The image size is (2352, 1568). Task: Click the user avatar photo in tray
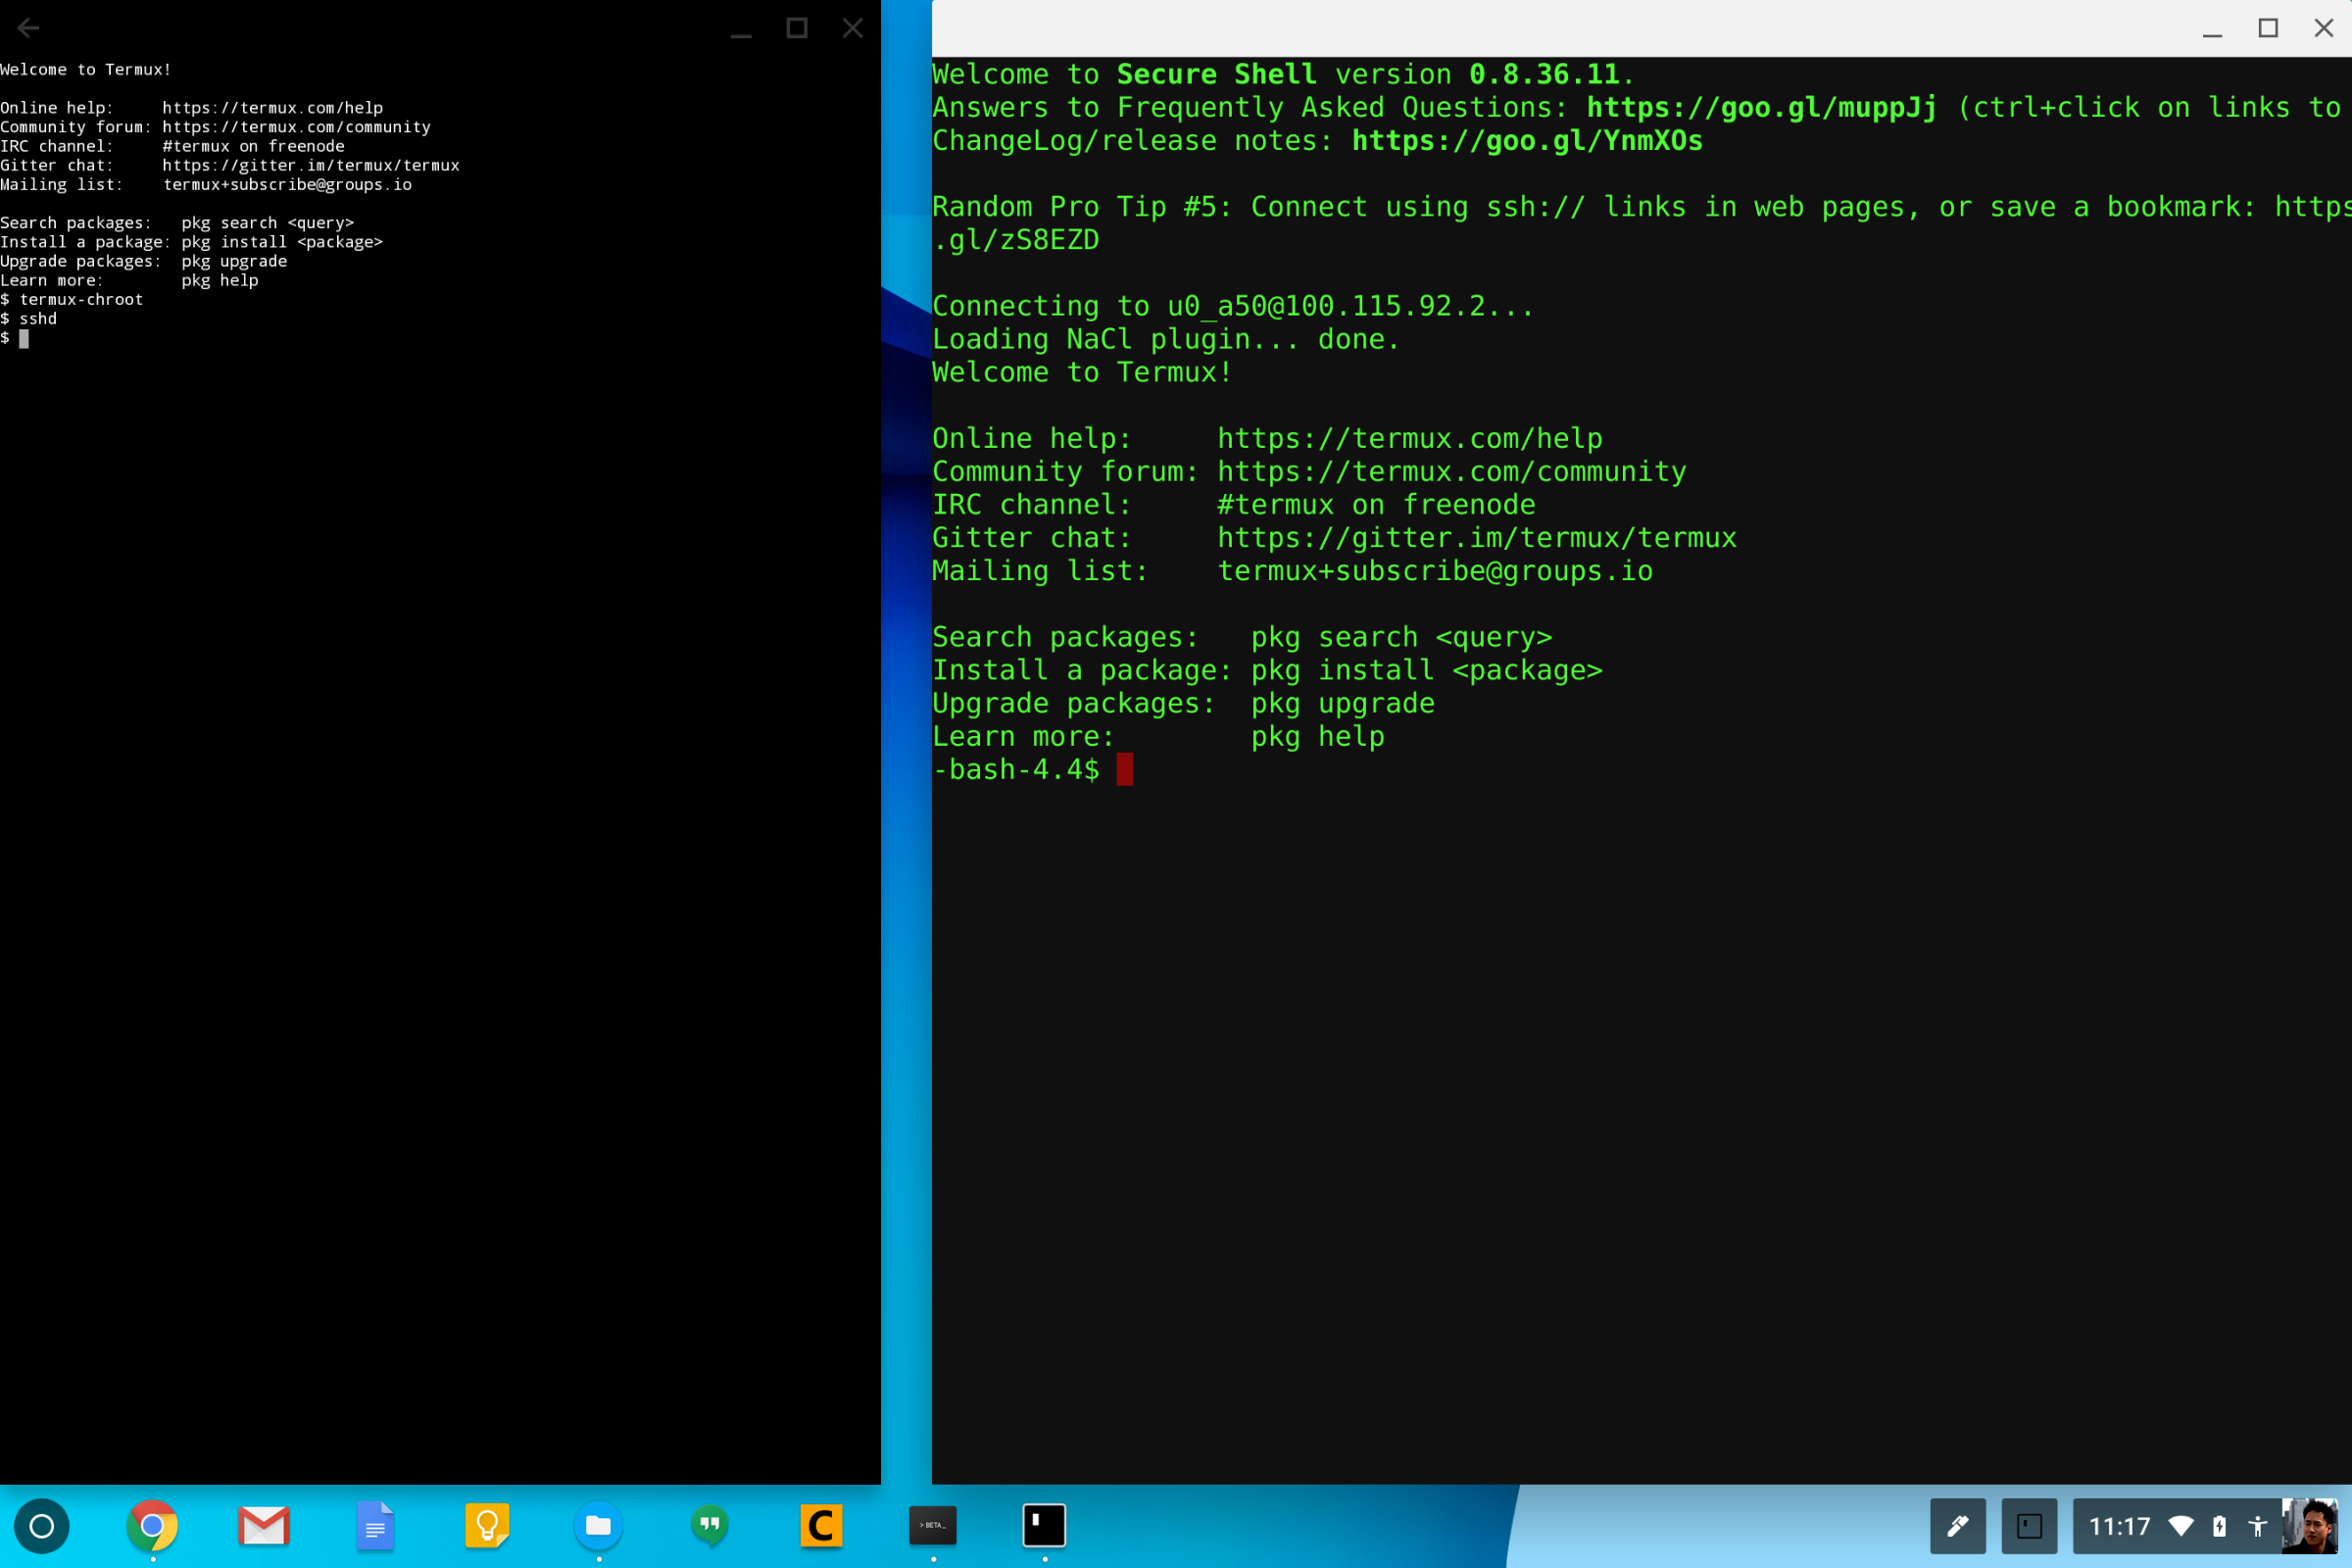pos(2310,1526)
